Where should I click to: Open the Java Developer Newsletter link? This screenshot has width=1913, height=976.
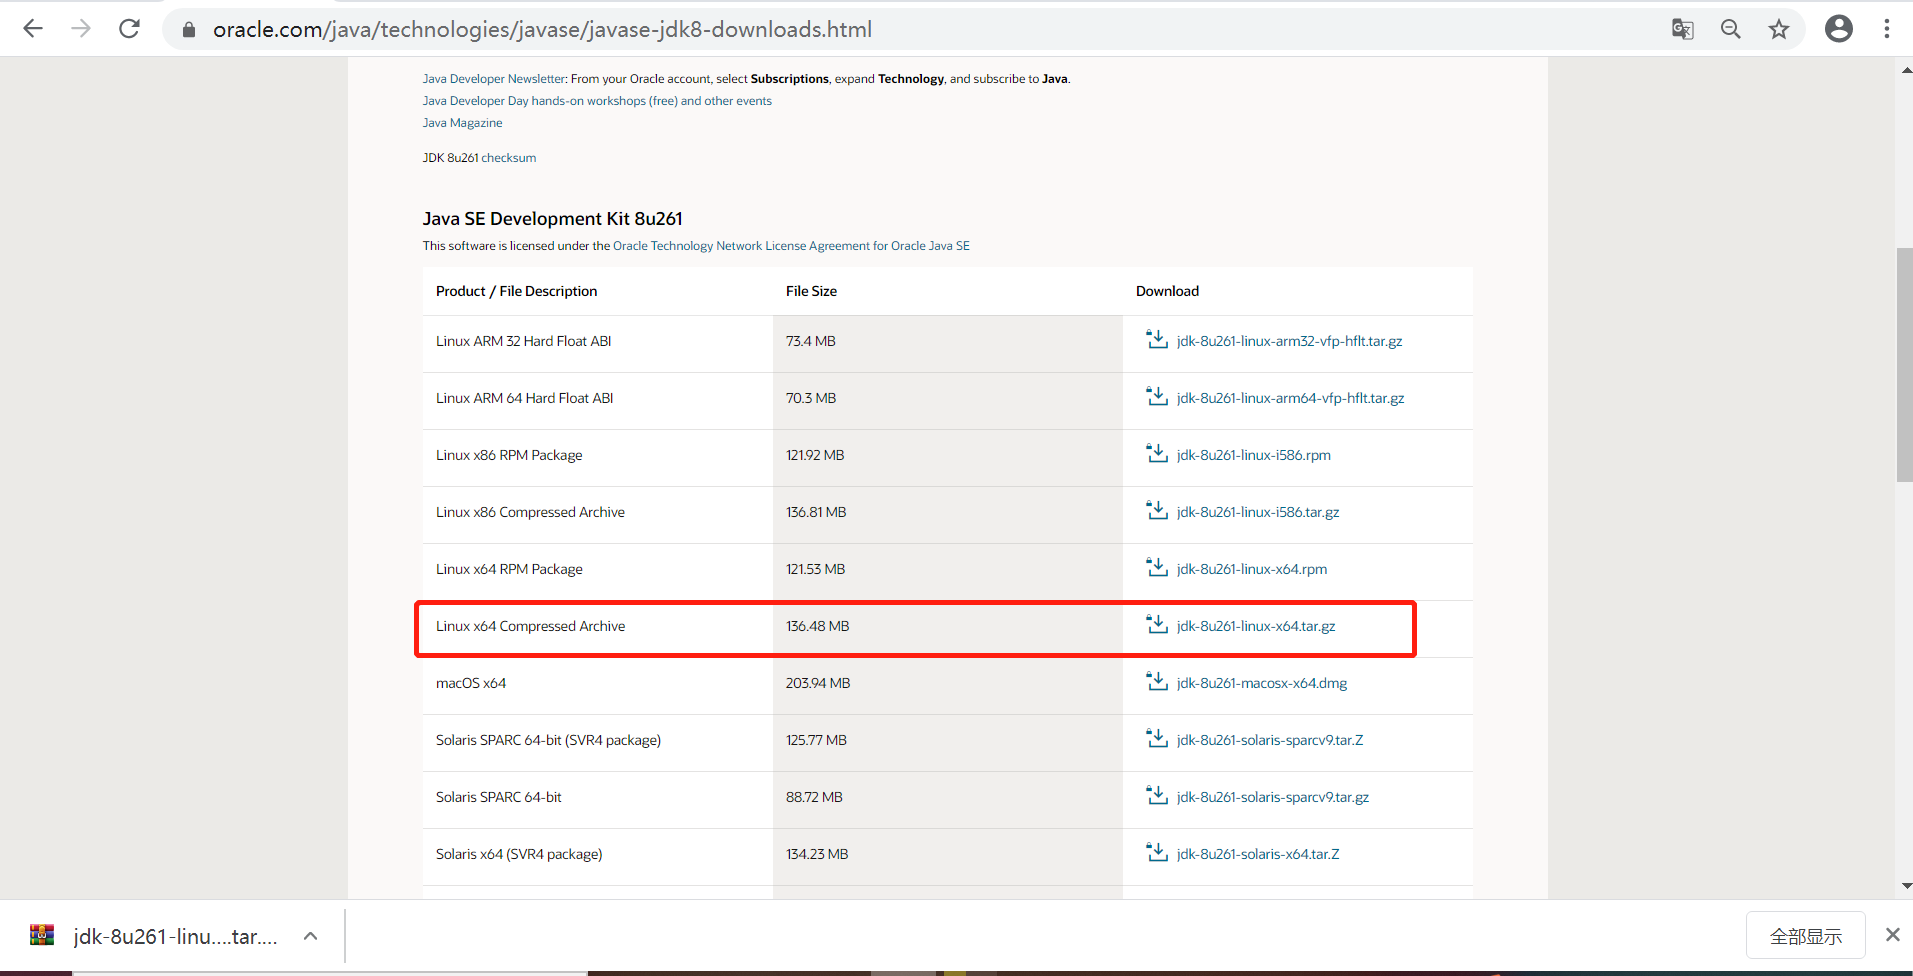pyautogui.click(x=494, y=79)
